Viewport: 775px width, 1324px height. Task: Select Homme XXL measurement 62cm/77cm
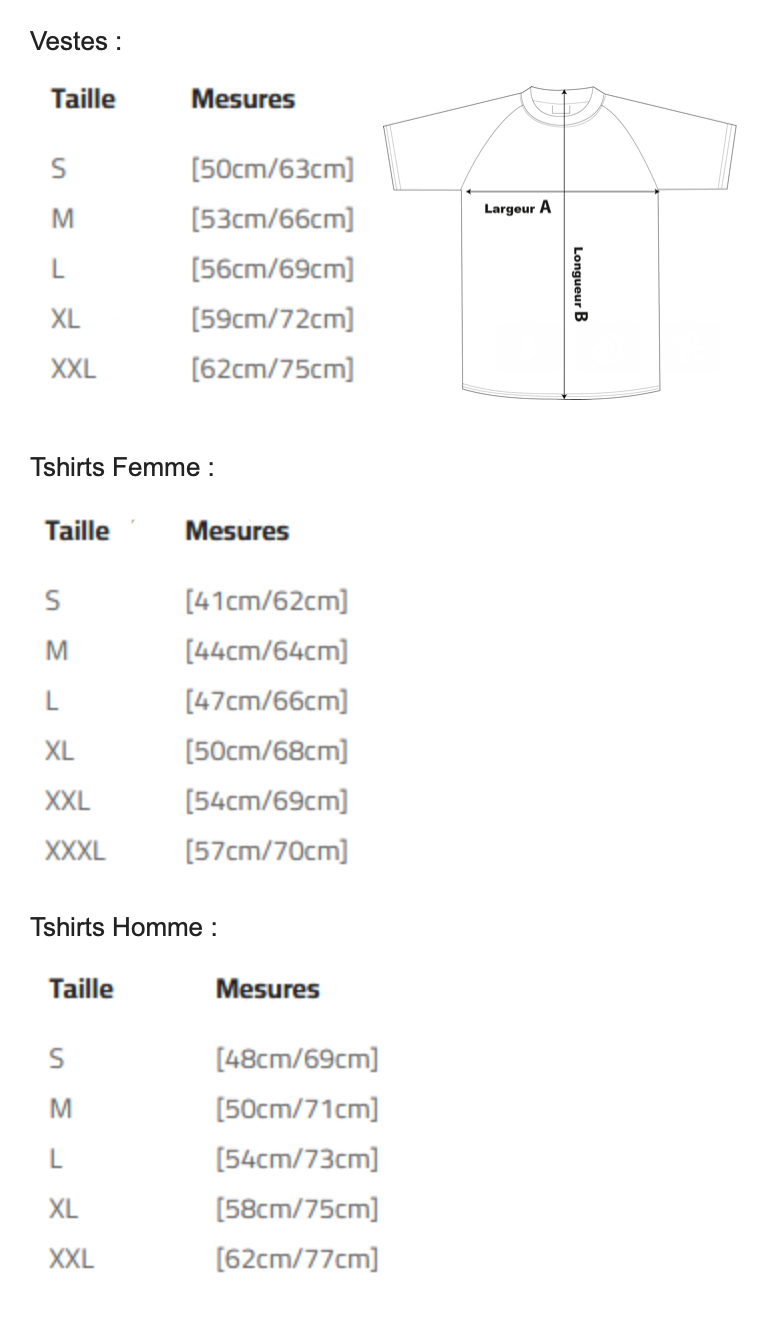(298, 1259)
